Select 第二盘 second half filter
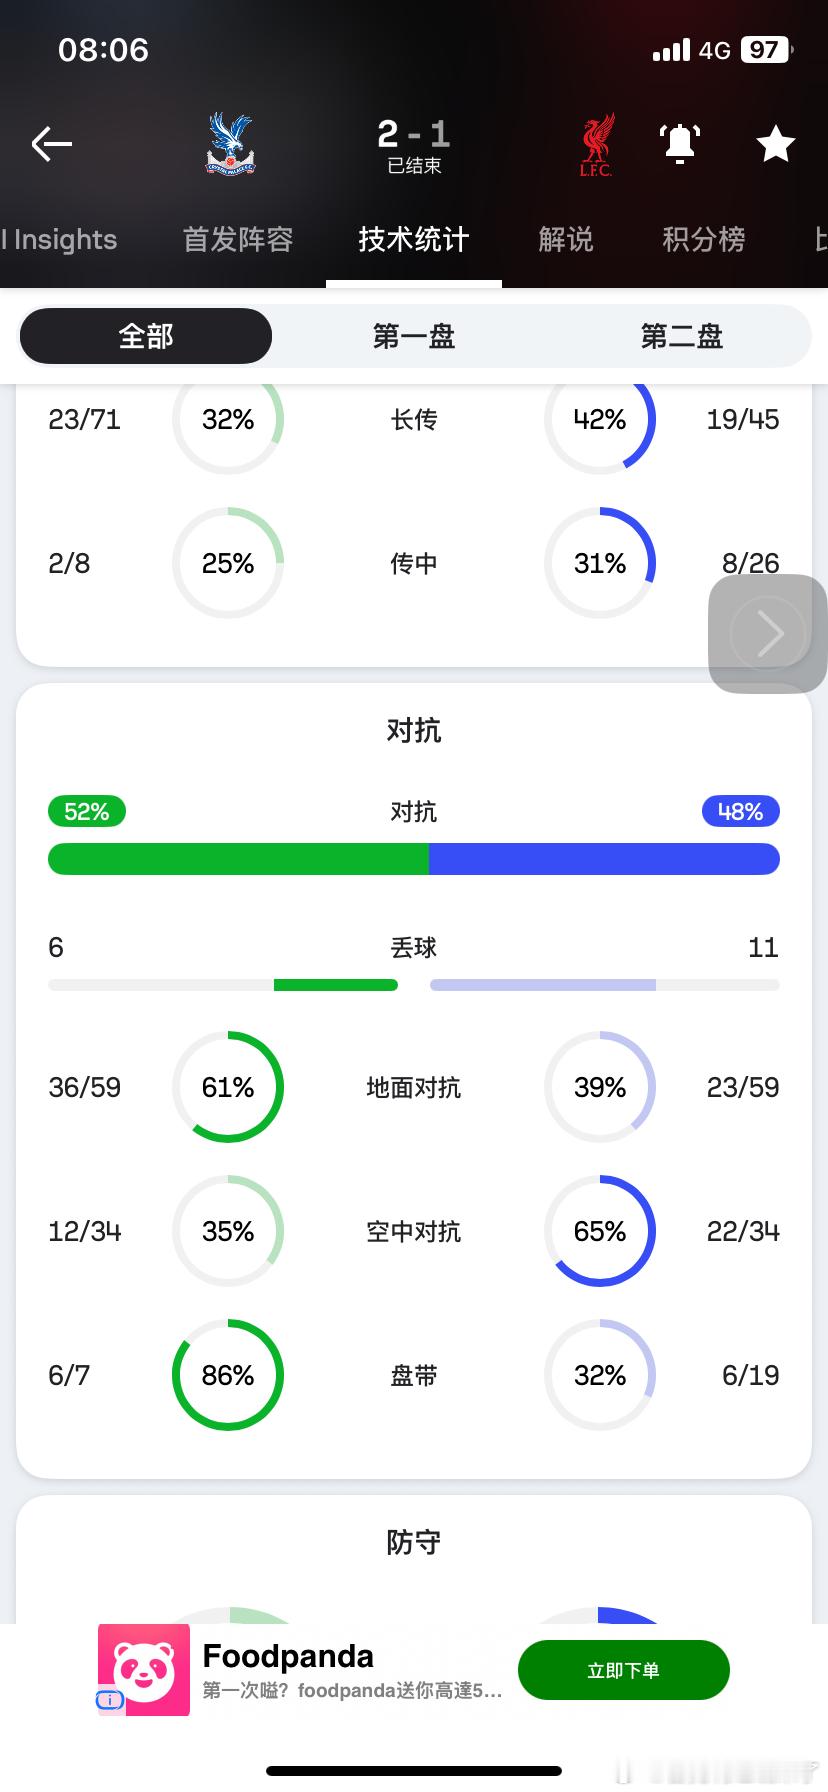Screen dimensions: 828x1792 pyautogui.click(x=682, y=336)
